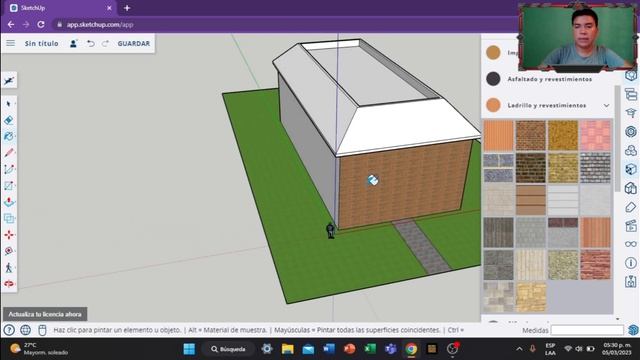Select the Rectangle shape tool
The width and height of the screenshot is (640, 360).
point(9,186)
